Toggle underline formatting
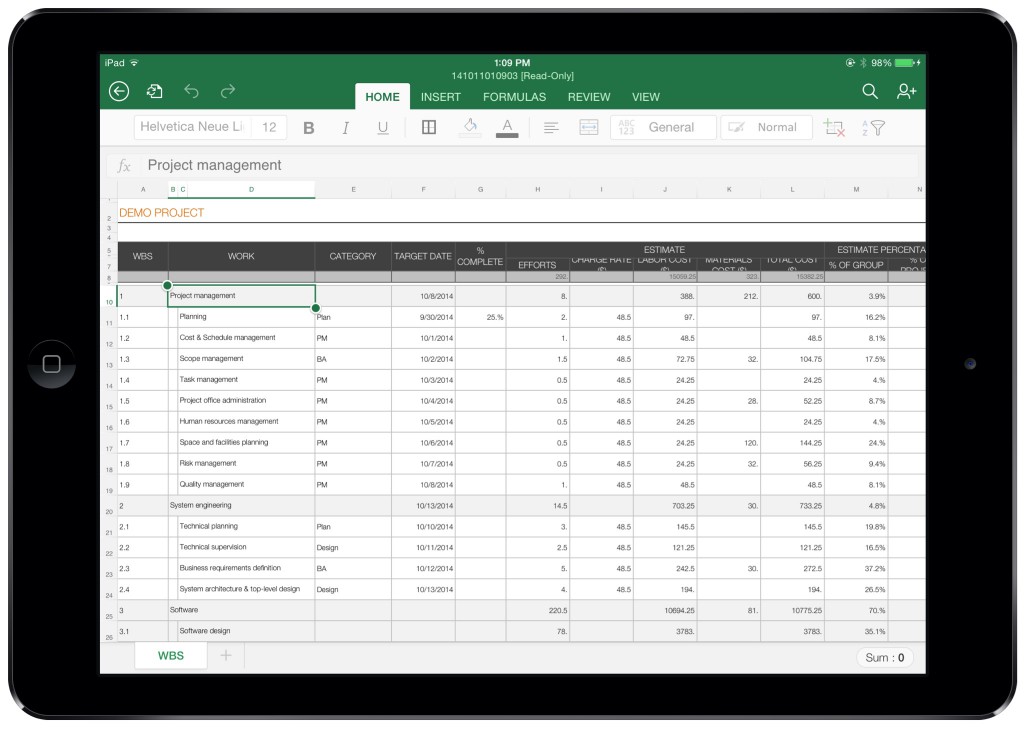The width and height of the screenshot is (1024, 729). pos(383,127)
